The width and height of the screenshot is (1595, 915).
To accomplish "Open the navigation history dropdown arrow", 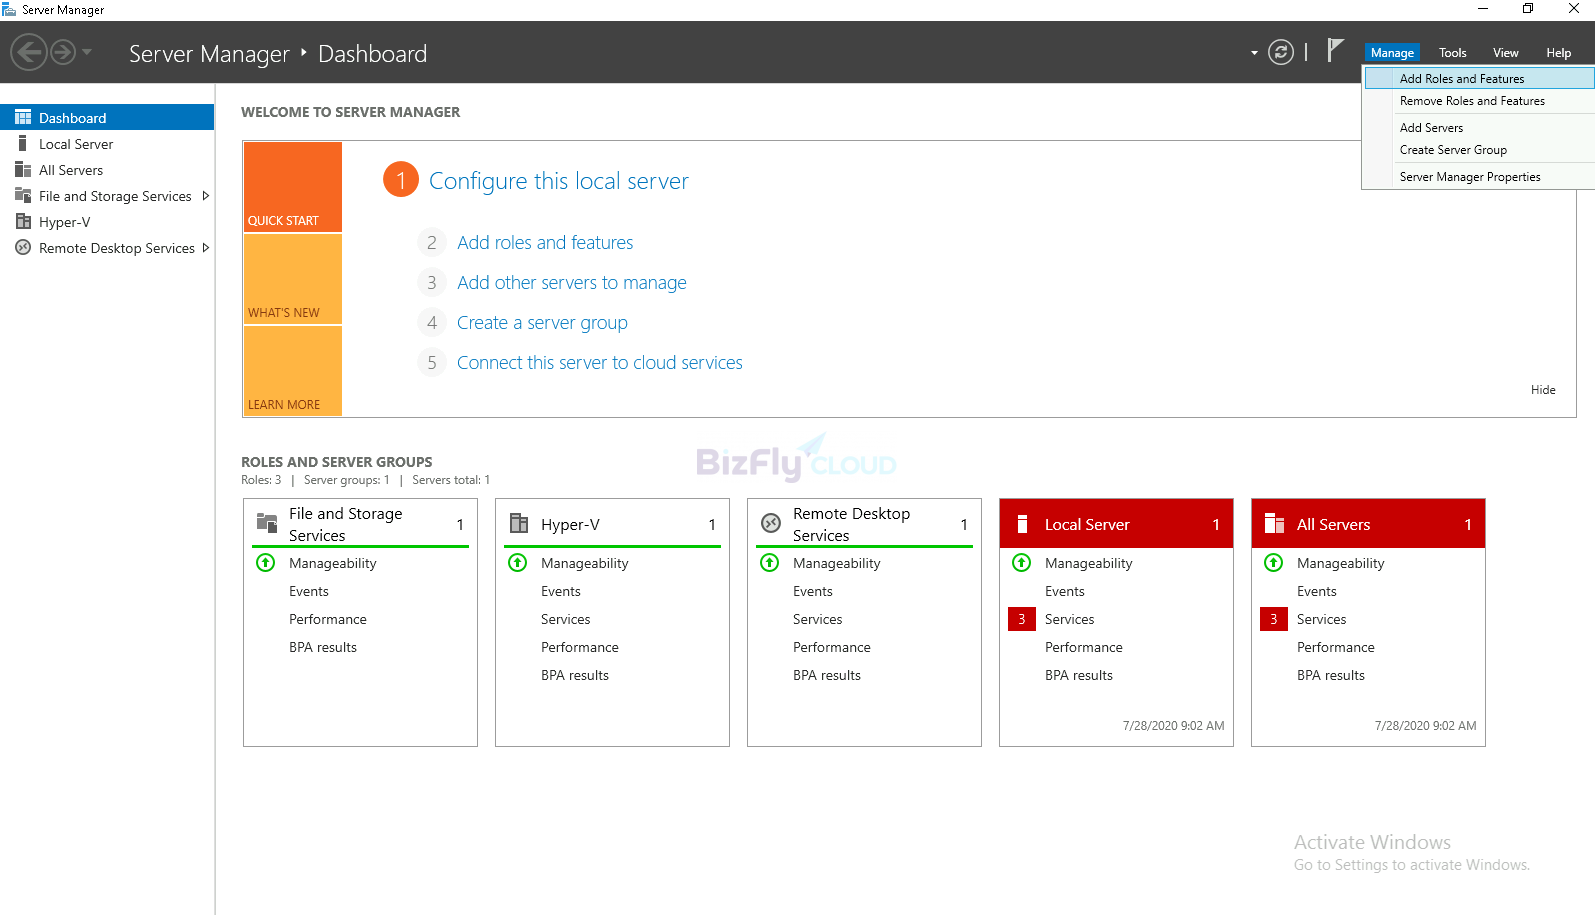I will (x=87, y=52).
